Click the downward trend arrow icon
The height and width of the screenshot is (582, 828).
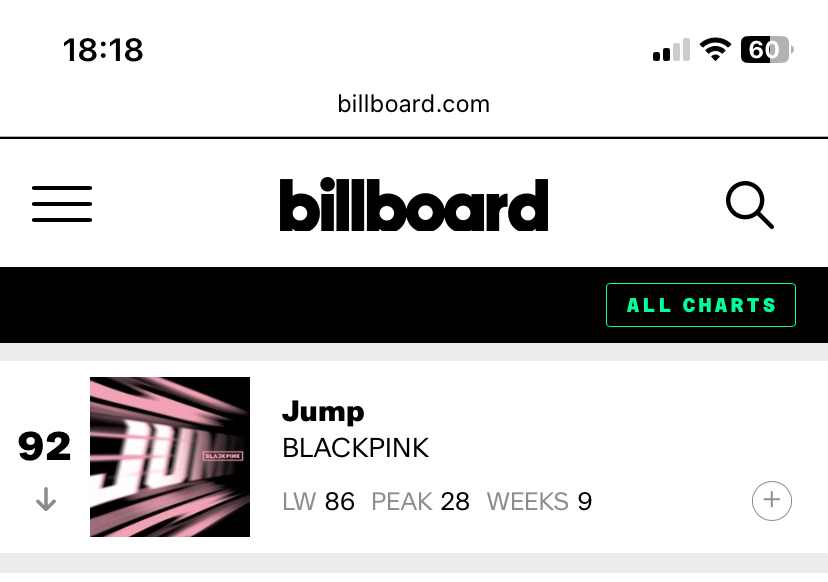pyautogui.click(x=46, y=499)
